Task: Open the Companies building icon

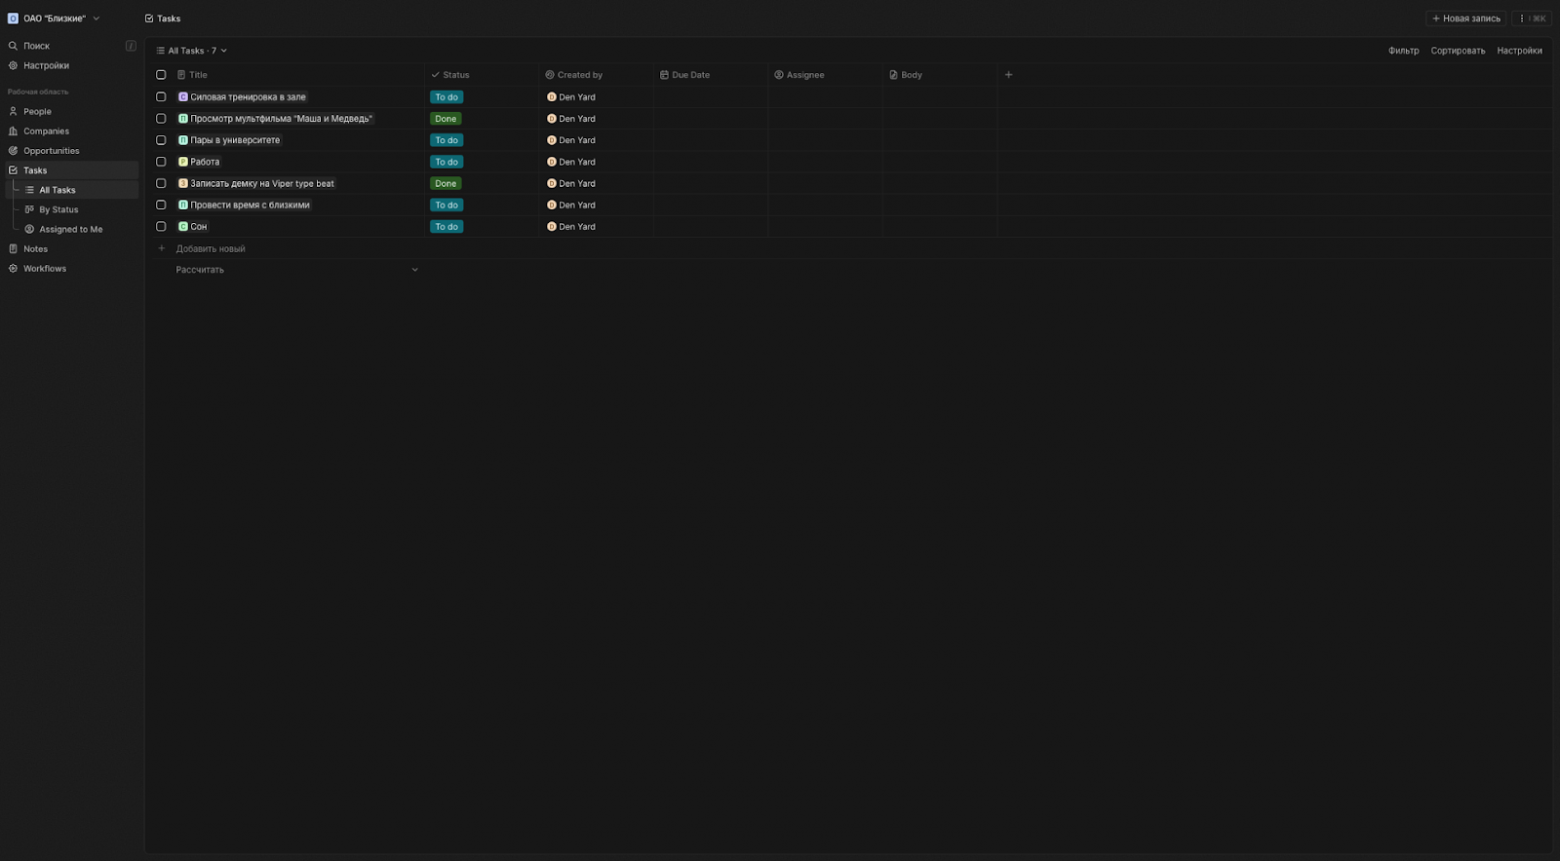Action: pos(13,131)
